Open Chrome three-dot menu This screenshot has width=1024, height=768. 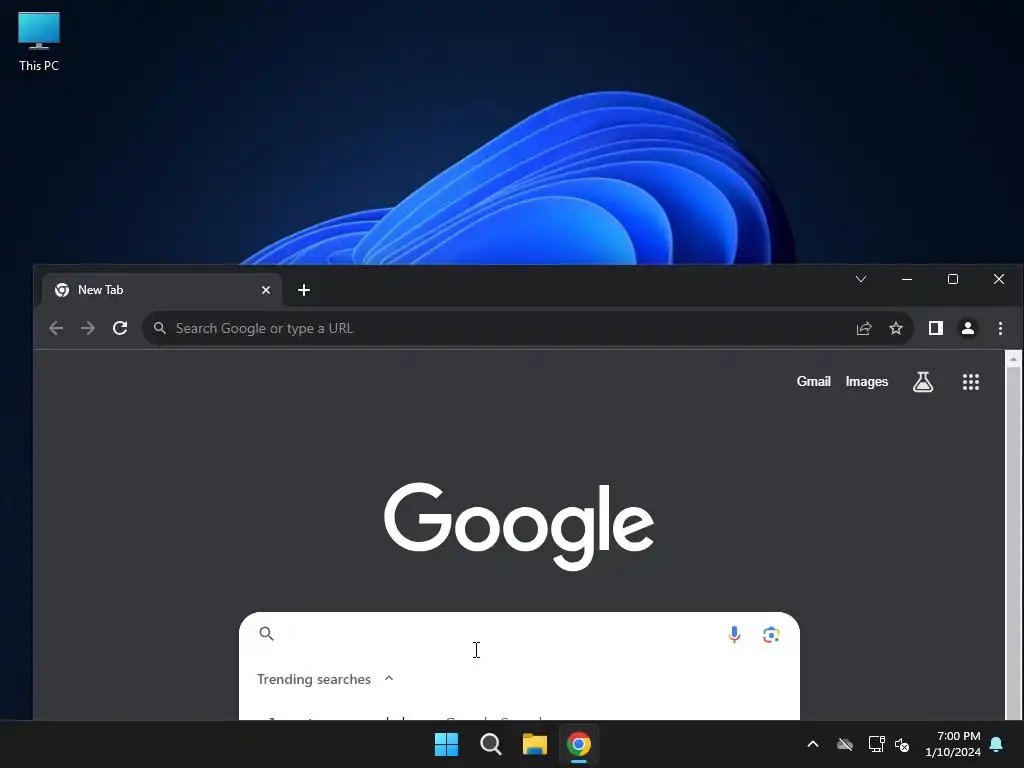point(1000,328)
